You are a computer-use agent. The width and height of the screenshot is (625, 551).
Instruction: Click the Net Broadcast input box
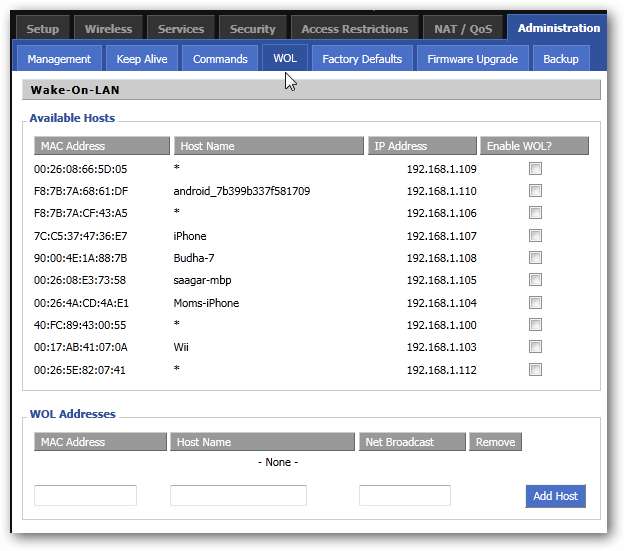[x=404, y=496]
